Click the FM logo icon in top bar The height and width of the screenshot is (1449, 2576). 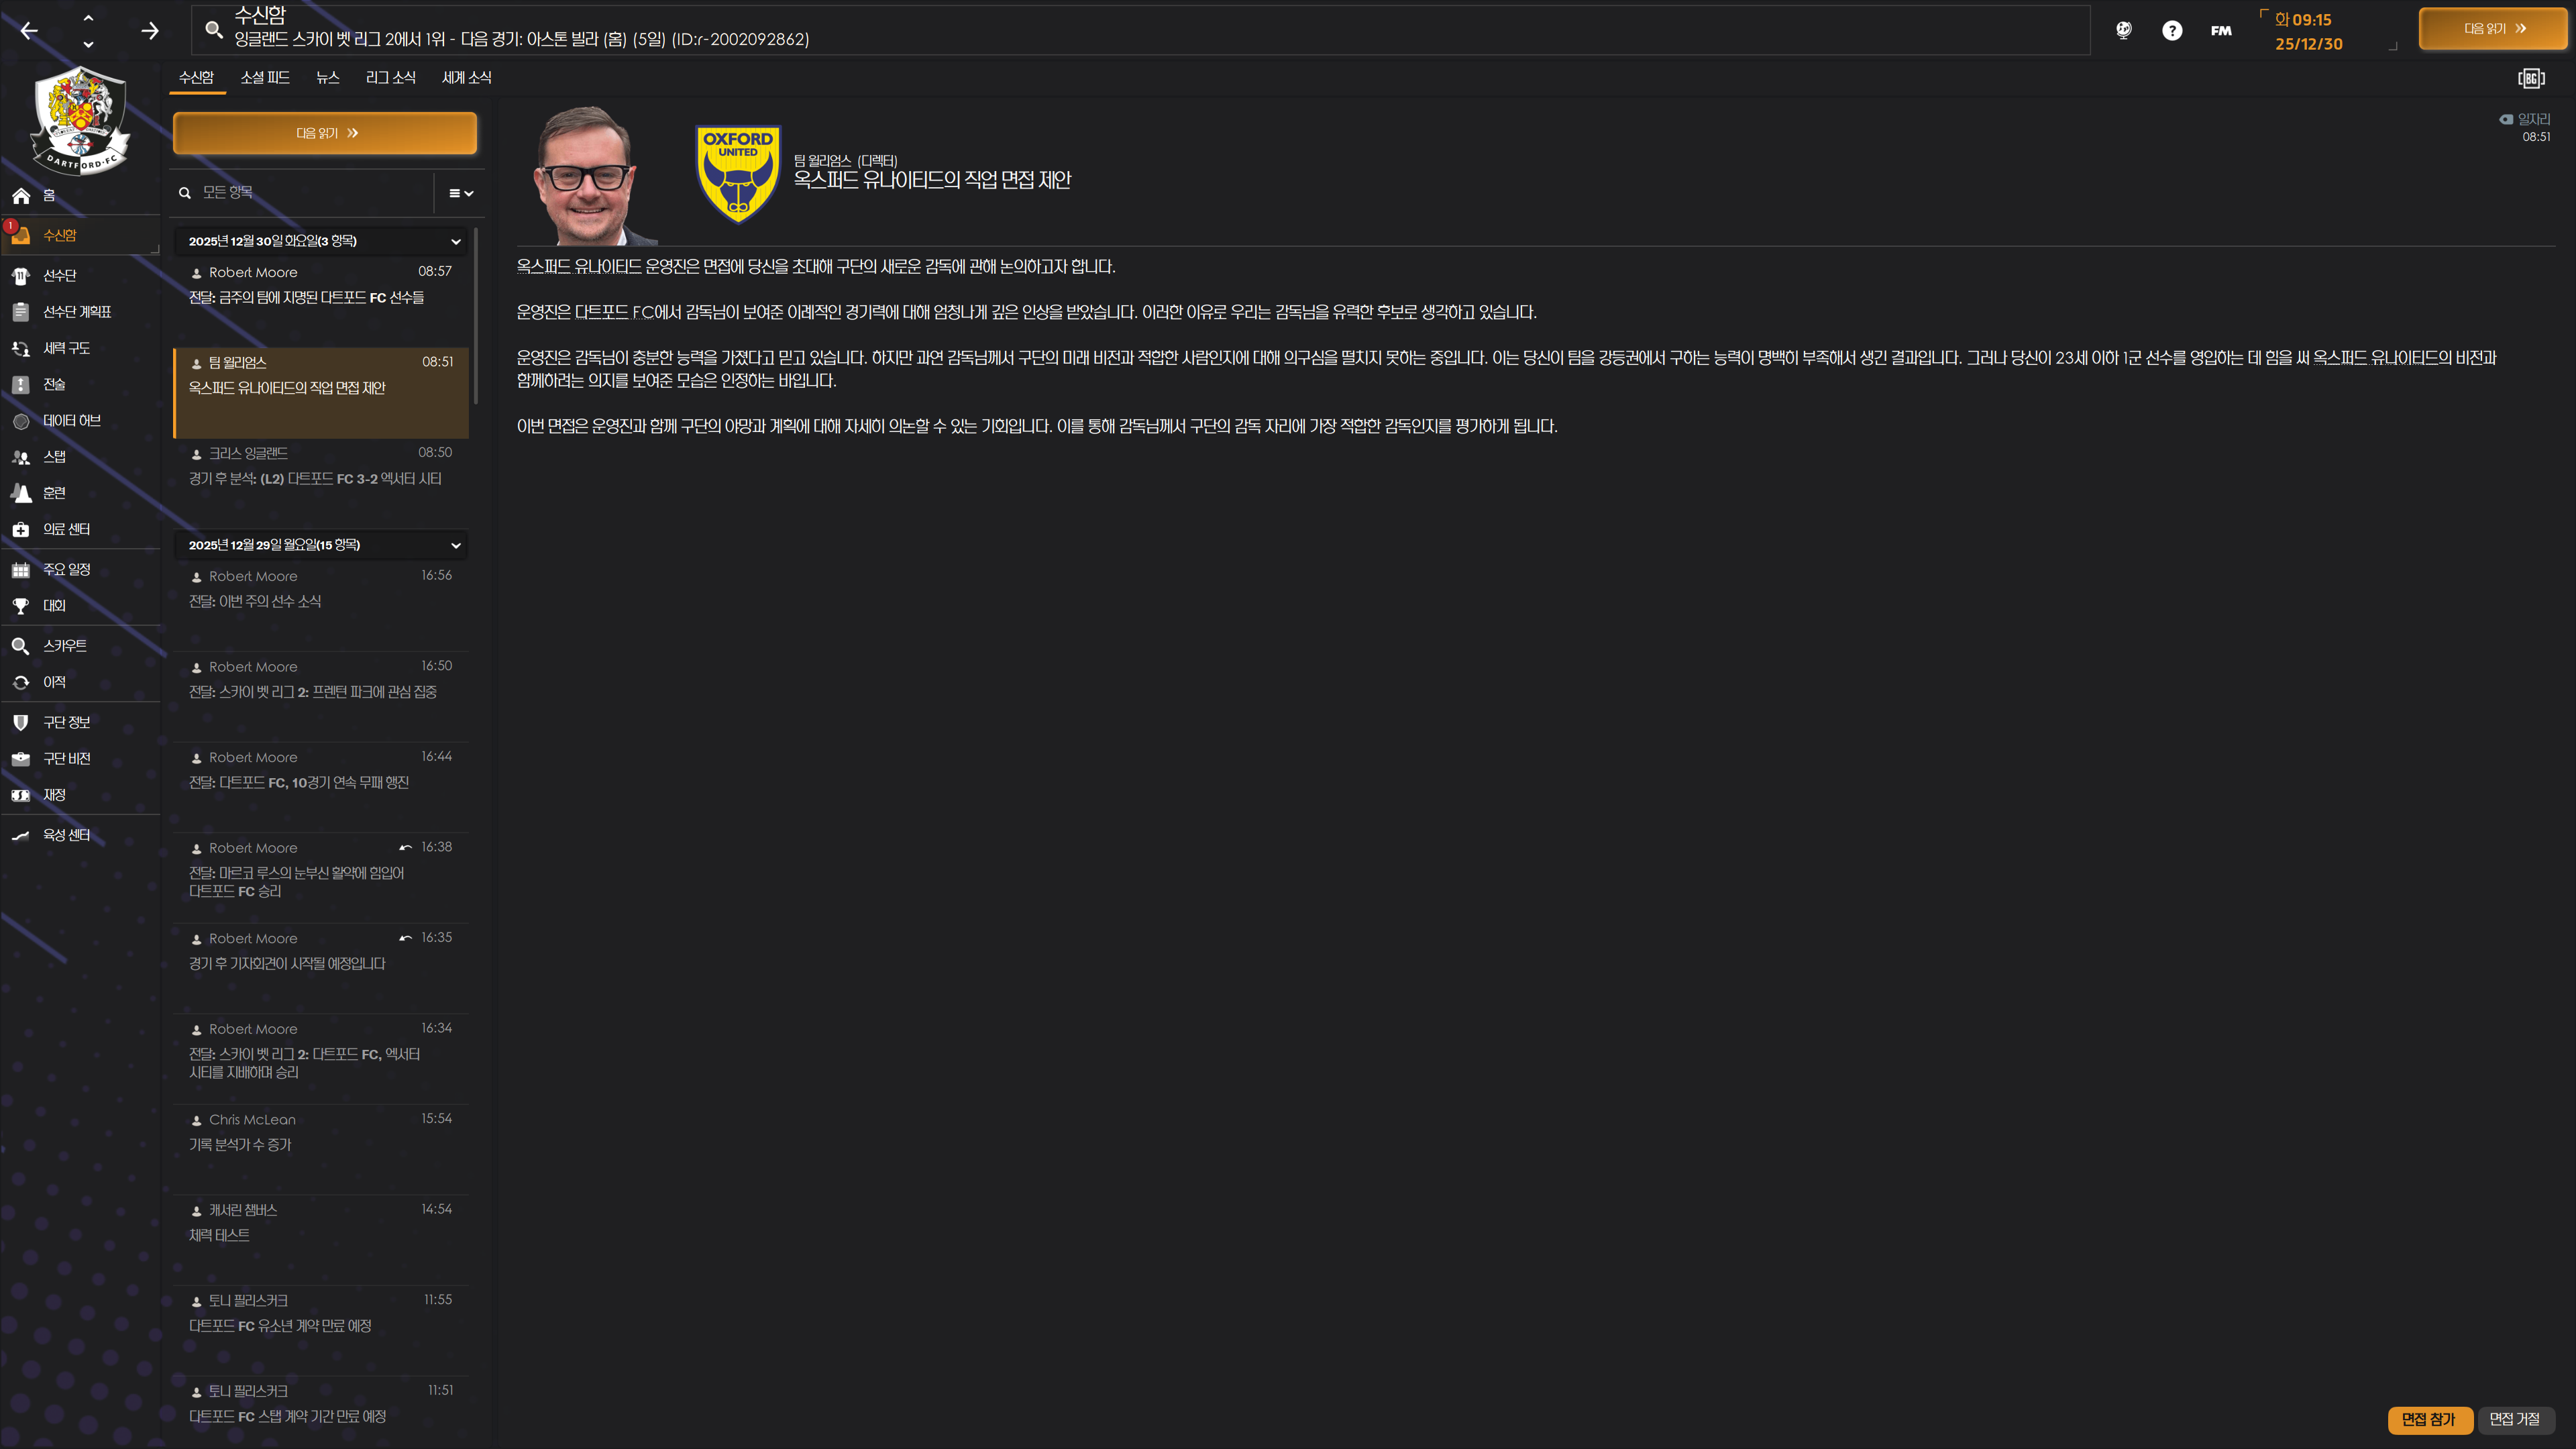[x=2221, y=30]
